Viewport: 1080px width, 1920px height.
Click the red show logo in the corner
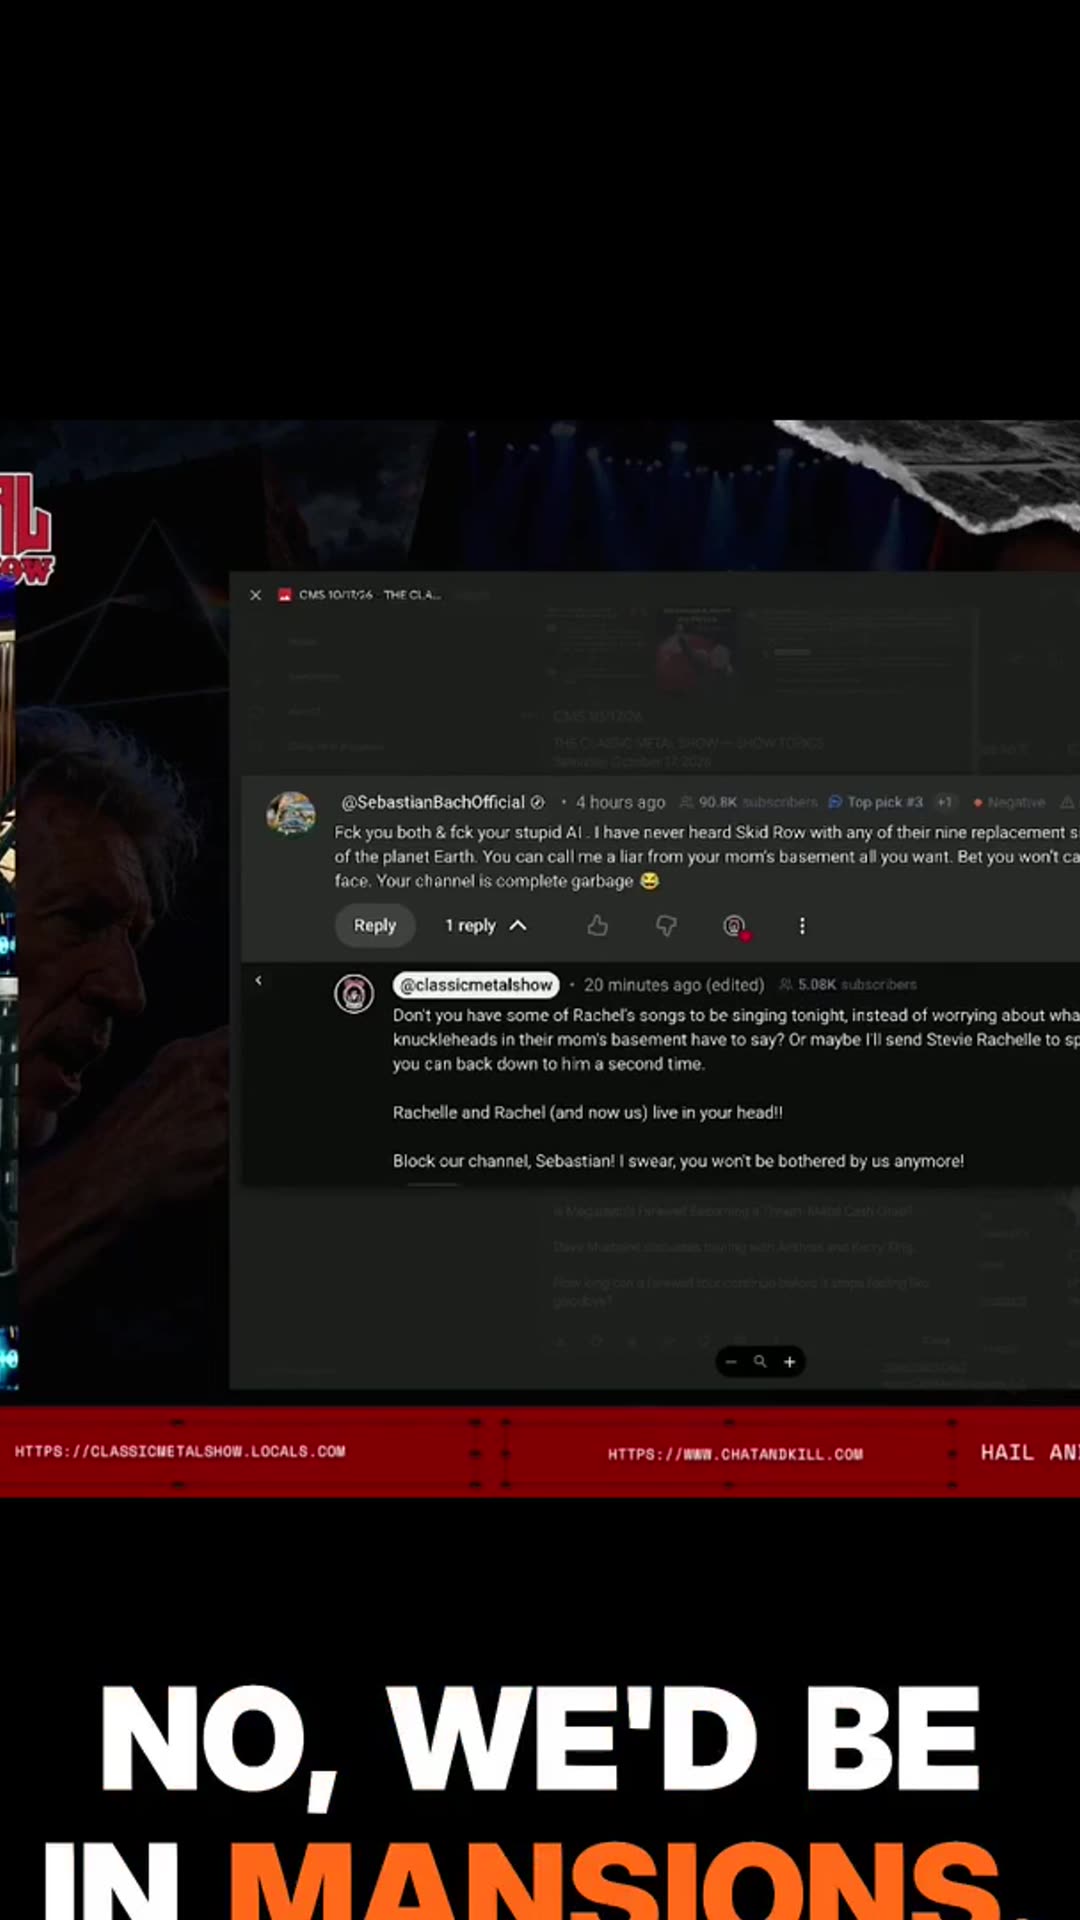click(26, 529)
